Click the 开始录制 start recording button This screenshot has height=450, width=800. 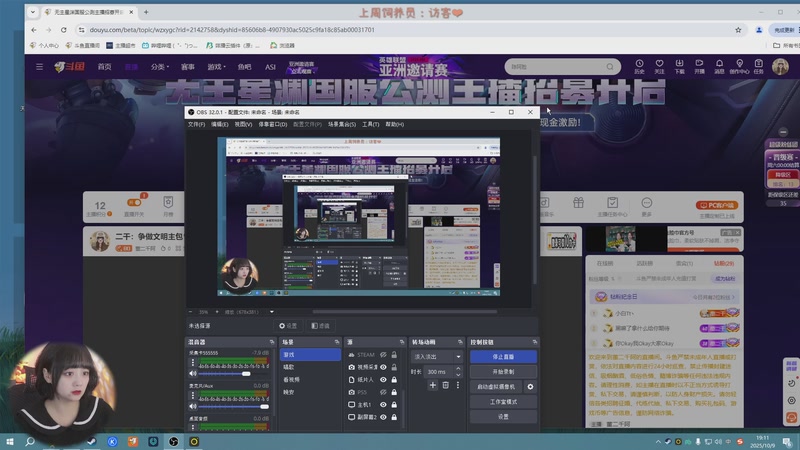503,372
